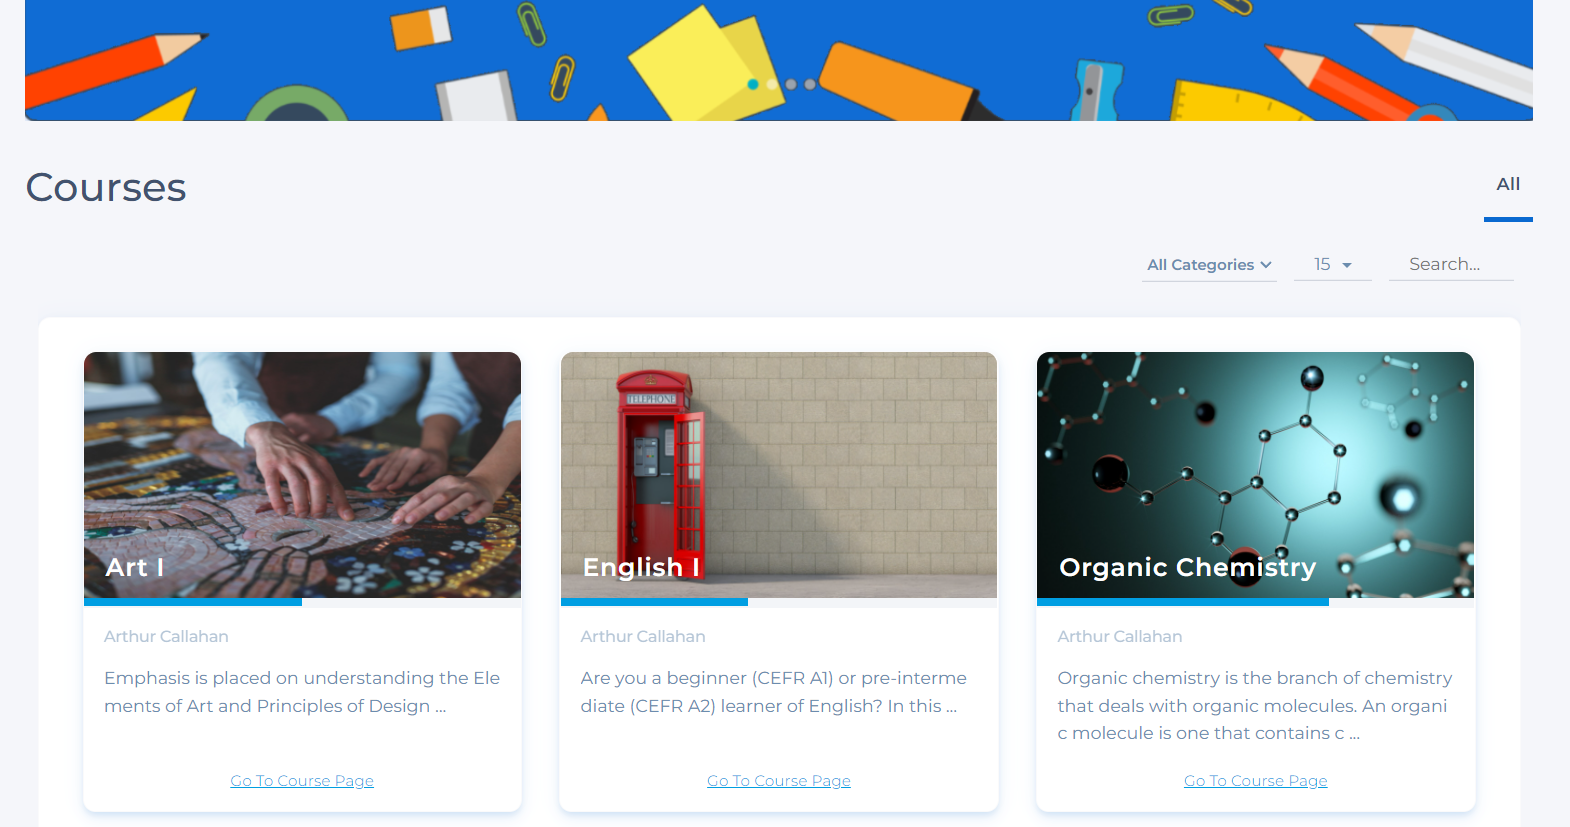The height and width of the screenshot is (827, 1570).
Task: Follow Go To Course Page for Organic Chemistry
Action: pyautogui.click(x=1256, y=781)
